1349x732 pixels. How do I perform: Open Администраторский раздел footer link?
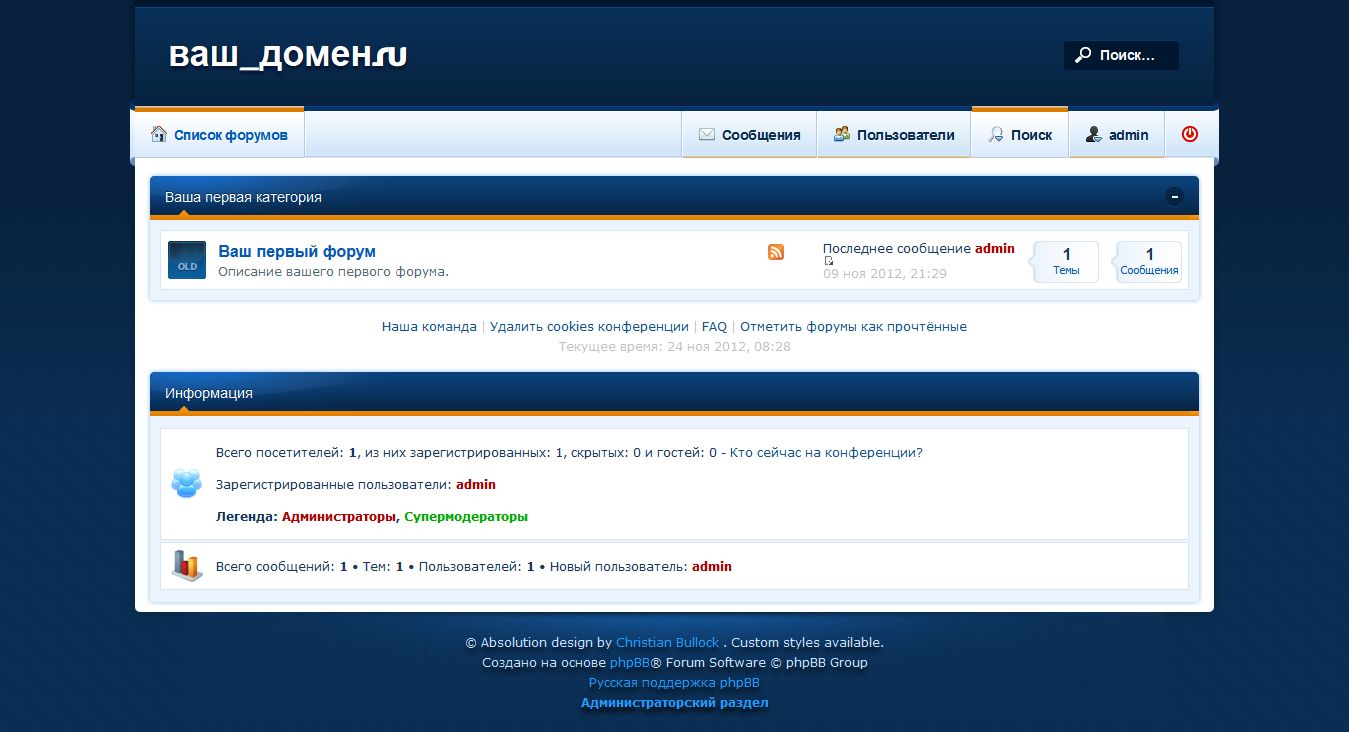click(x=674, y=703)
